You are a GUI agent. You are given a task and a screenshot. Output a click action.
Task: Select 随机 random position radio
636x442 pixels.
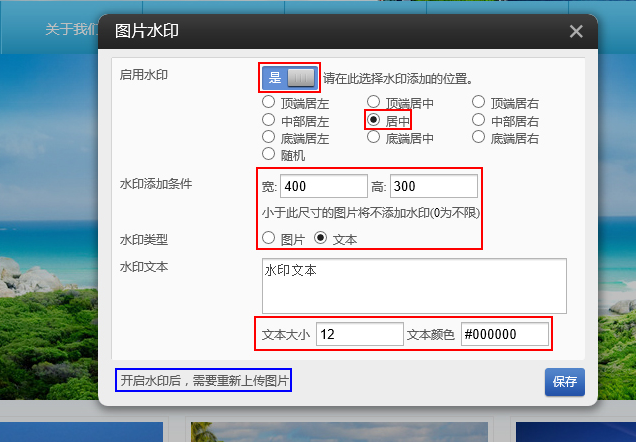click(x=268, y=154)
